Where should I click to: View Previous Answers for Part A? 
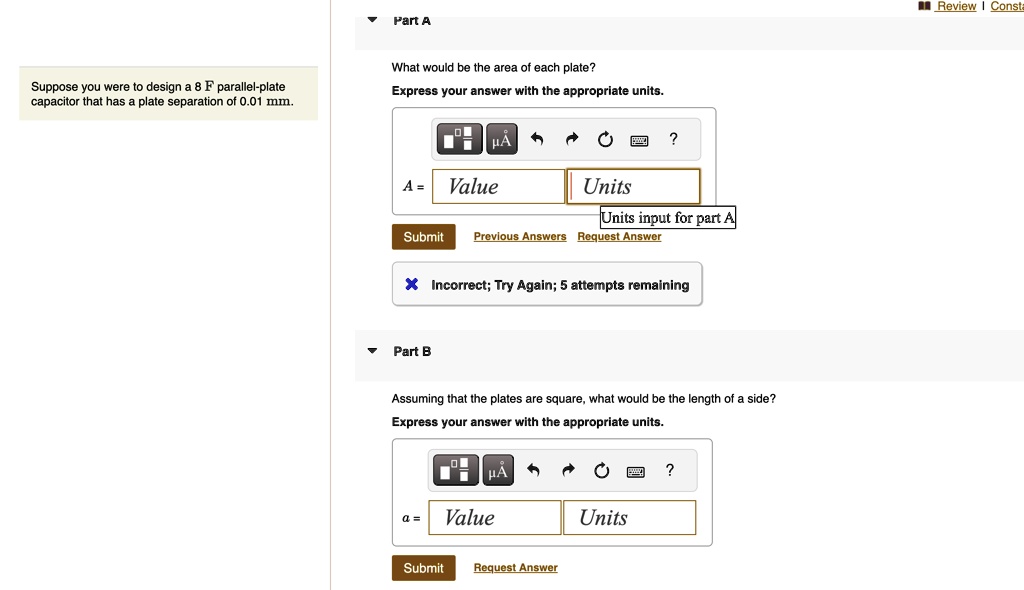[x=520, y=237]
